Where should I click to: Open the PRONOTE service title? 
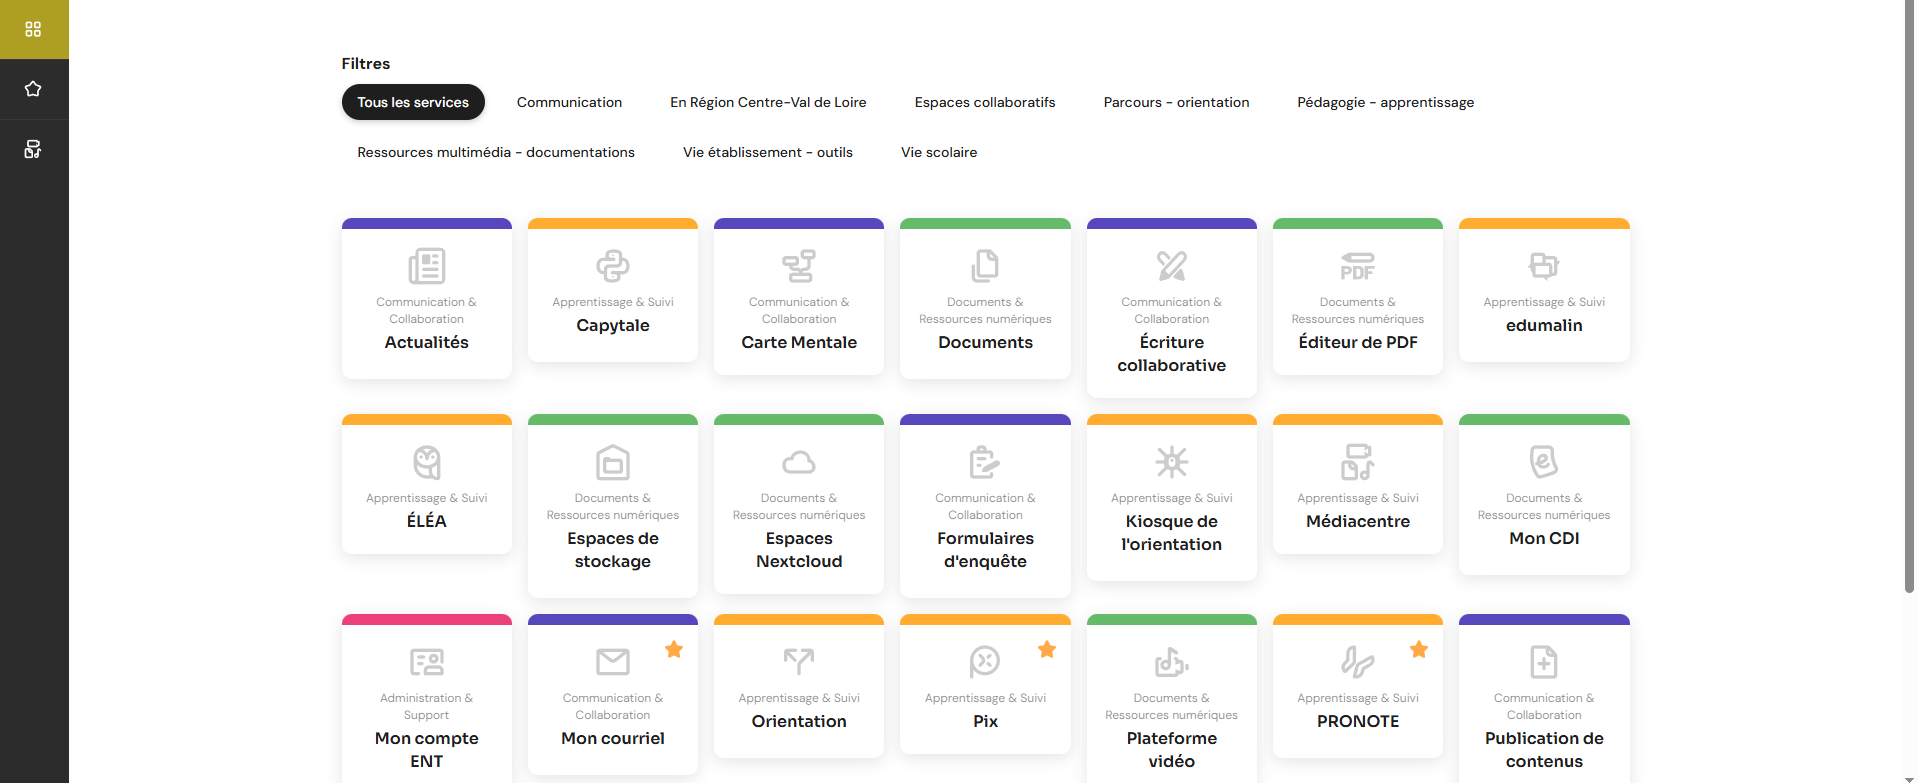point(1358,721)
